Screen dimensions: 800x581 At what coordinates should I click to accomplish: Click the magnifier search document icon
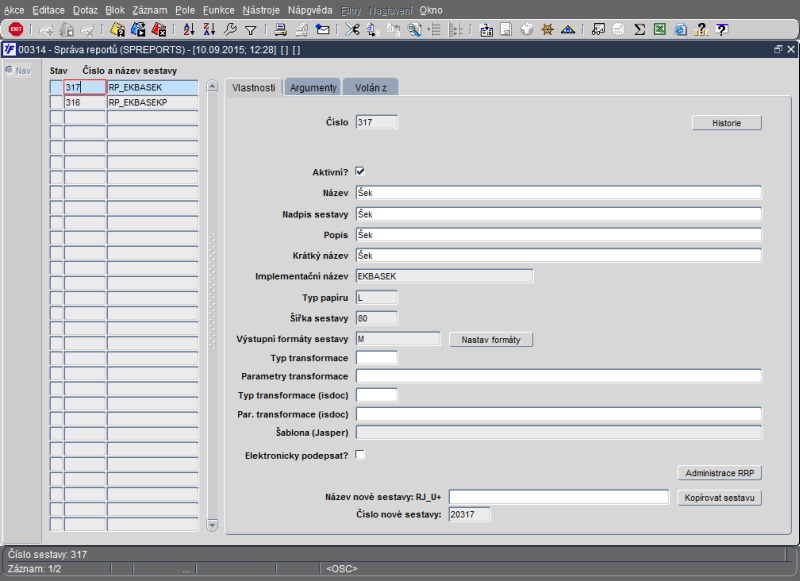pos(414,30)
